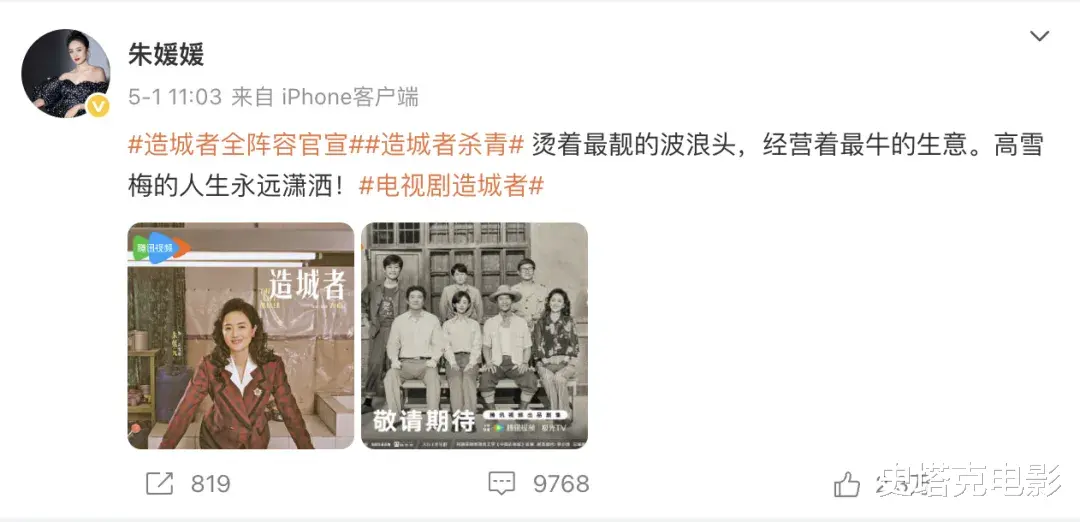View the 造城者 character poster image
1080x522 pixels.
click(241, 335)
